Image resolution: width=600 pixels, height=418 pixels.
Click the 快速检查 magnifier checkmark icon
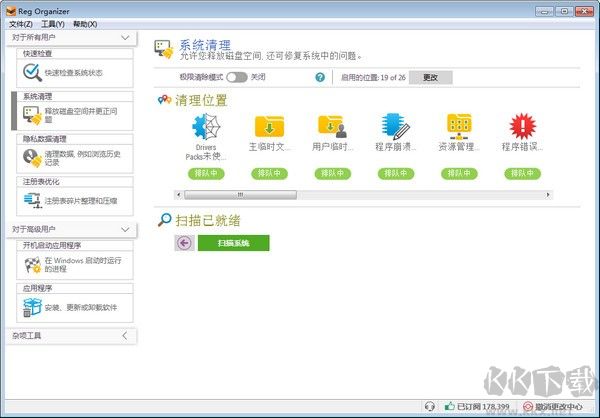pos(33,72)
